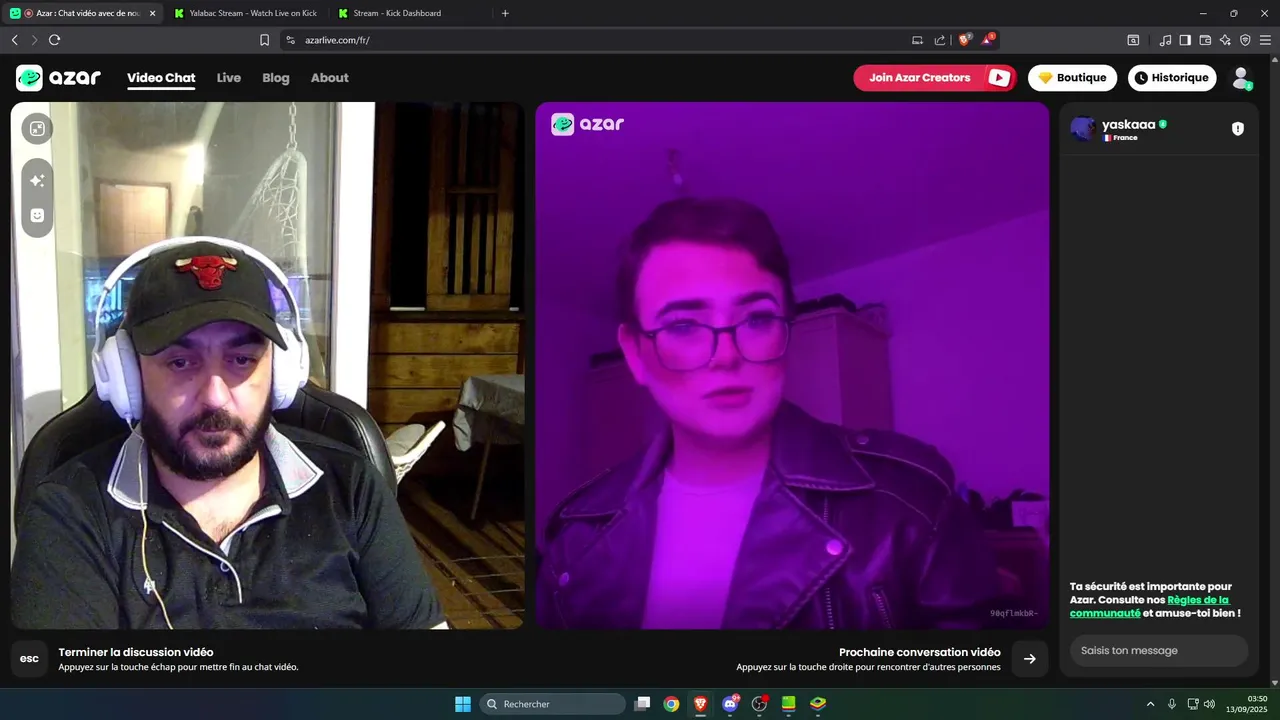Open Task View in taskbar
Screen dimensions: 1280x720
(x=643, y=704)
